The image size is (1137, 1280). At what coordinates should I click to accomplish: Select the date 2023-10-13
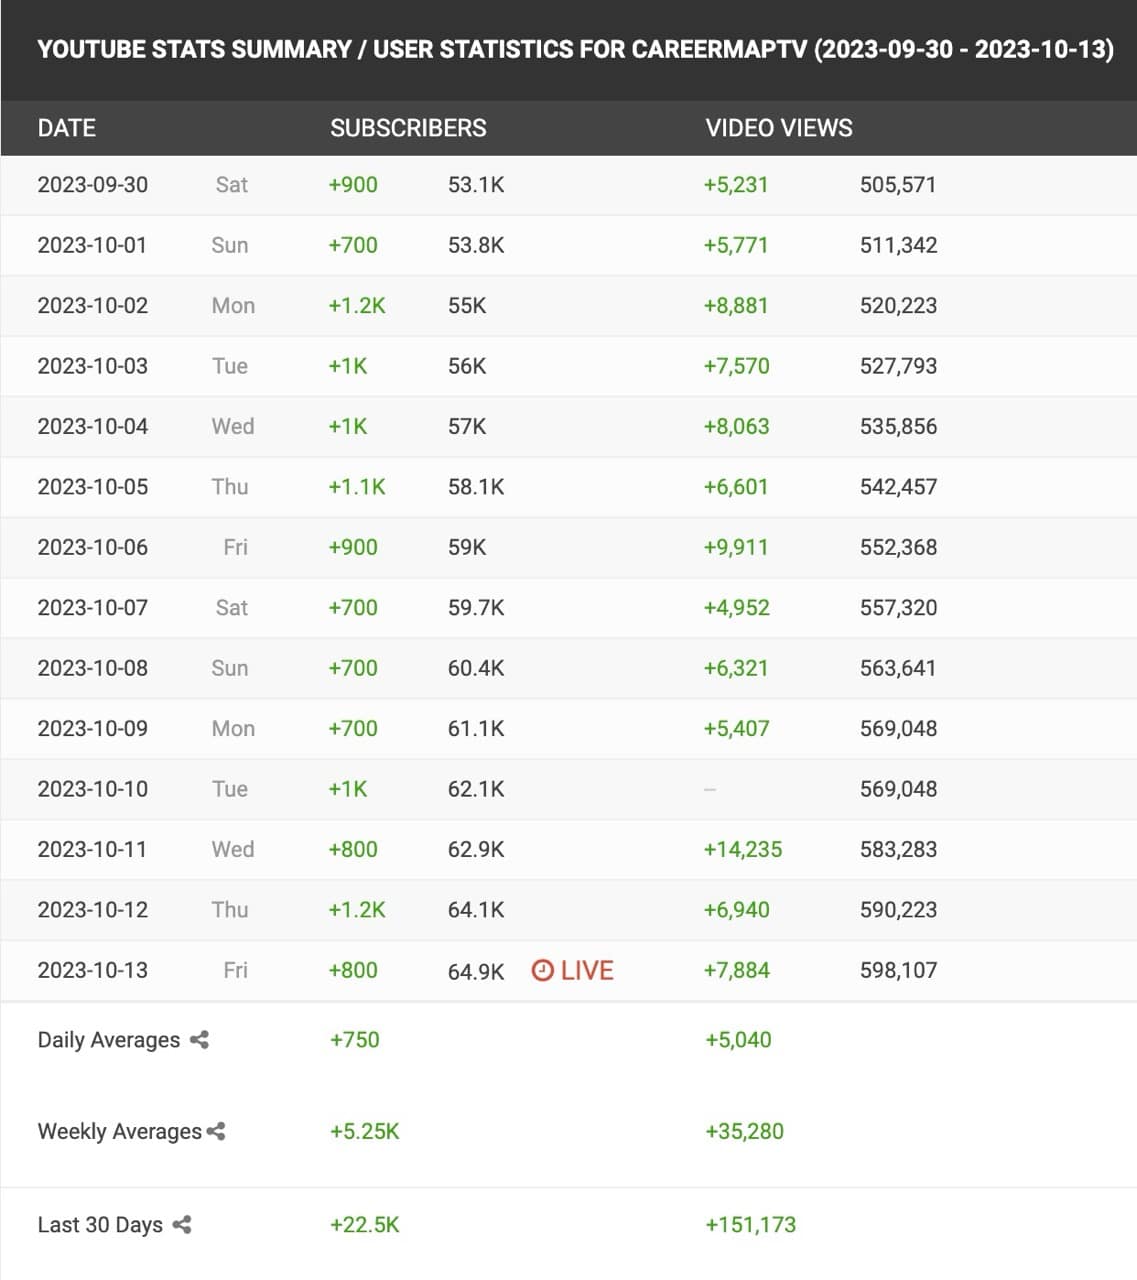pos(93,970)
